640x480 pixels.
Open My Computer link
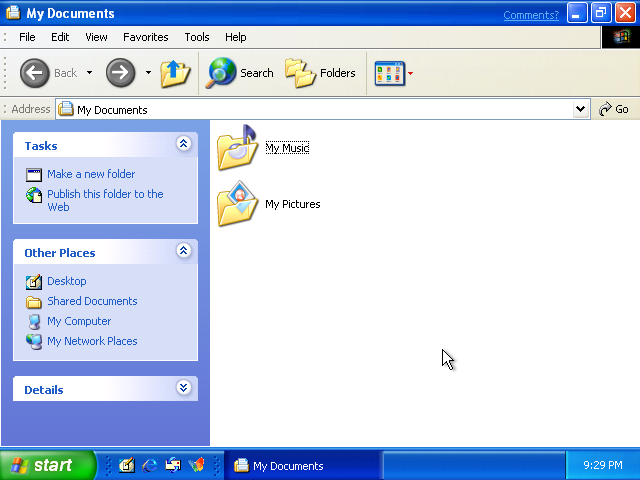(x=79, y=321)
